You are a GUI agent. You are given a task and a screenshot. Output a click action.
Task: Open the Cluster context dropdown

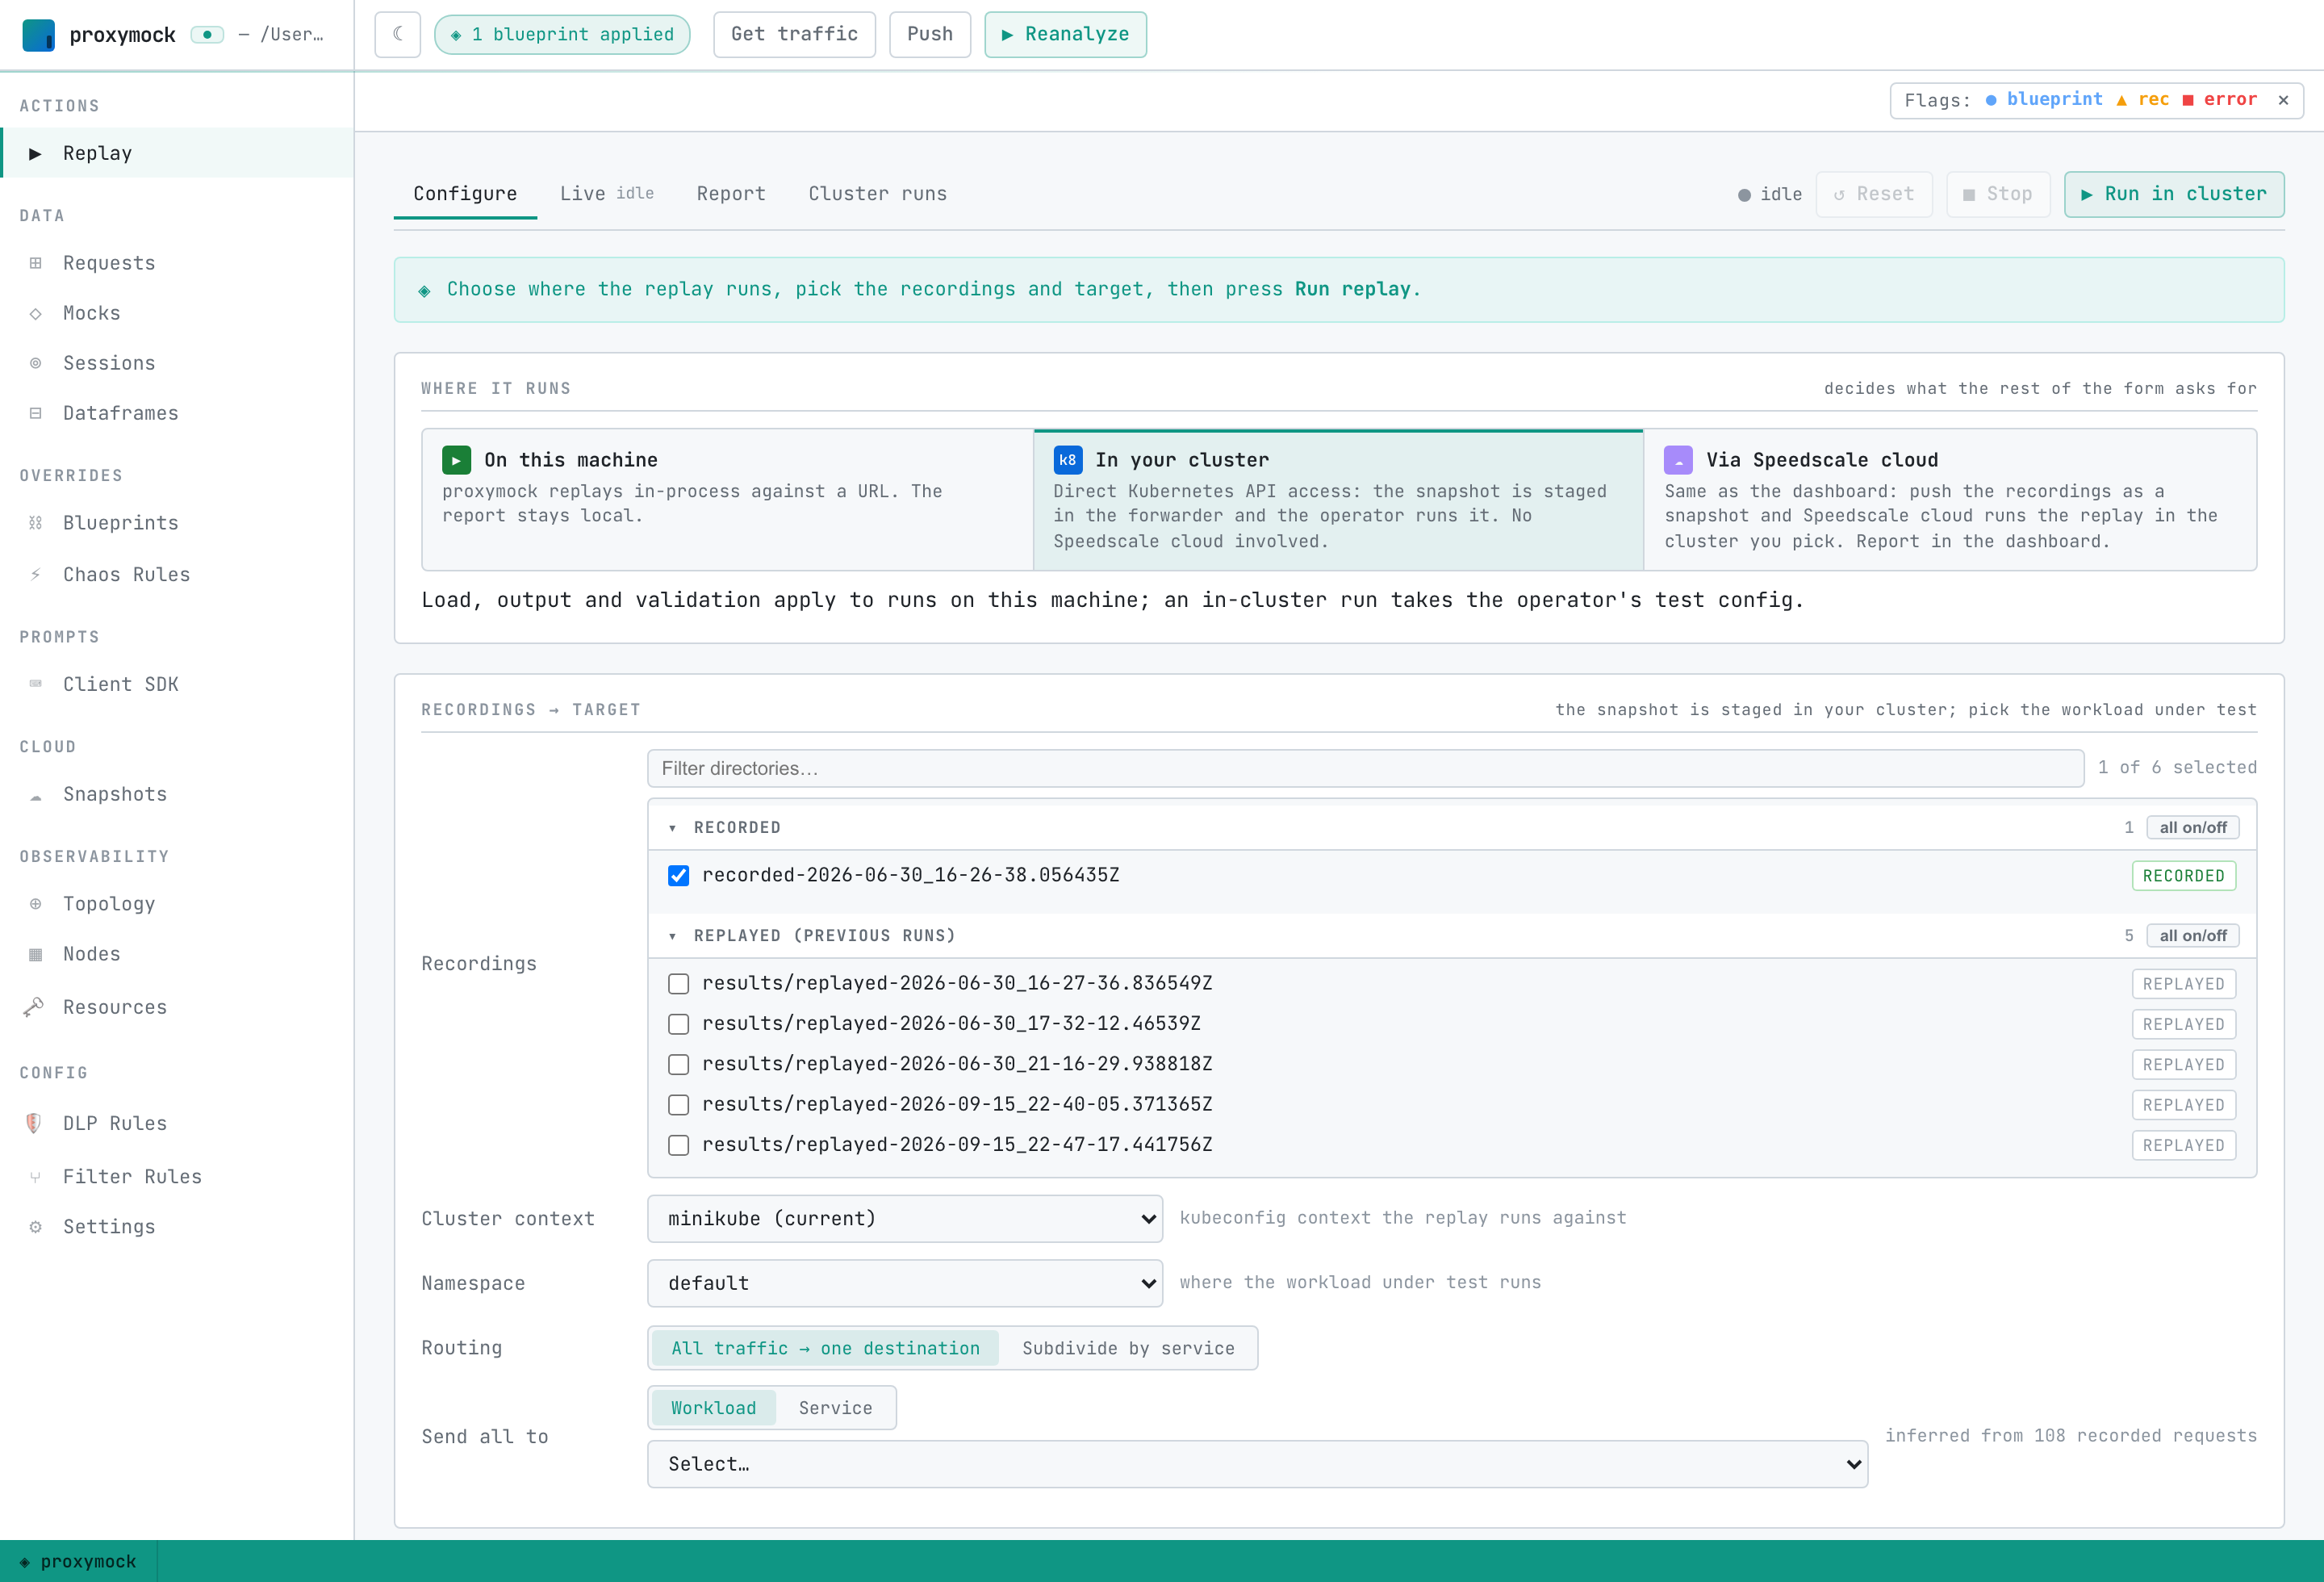click(x=905, y=1219)
